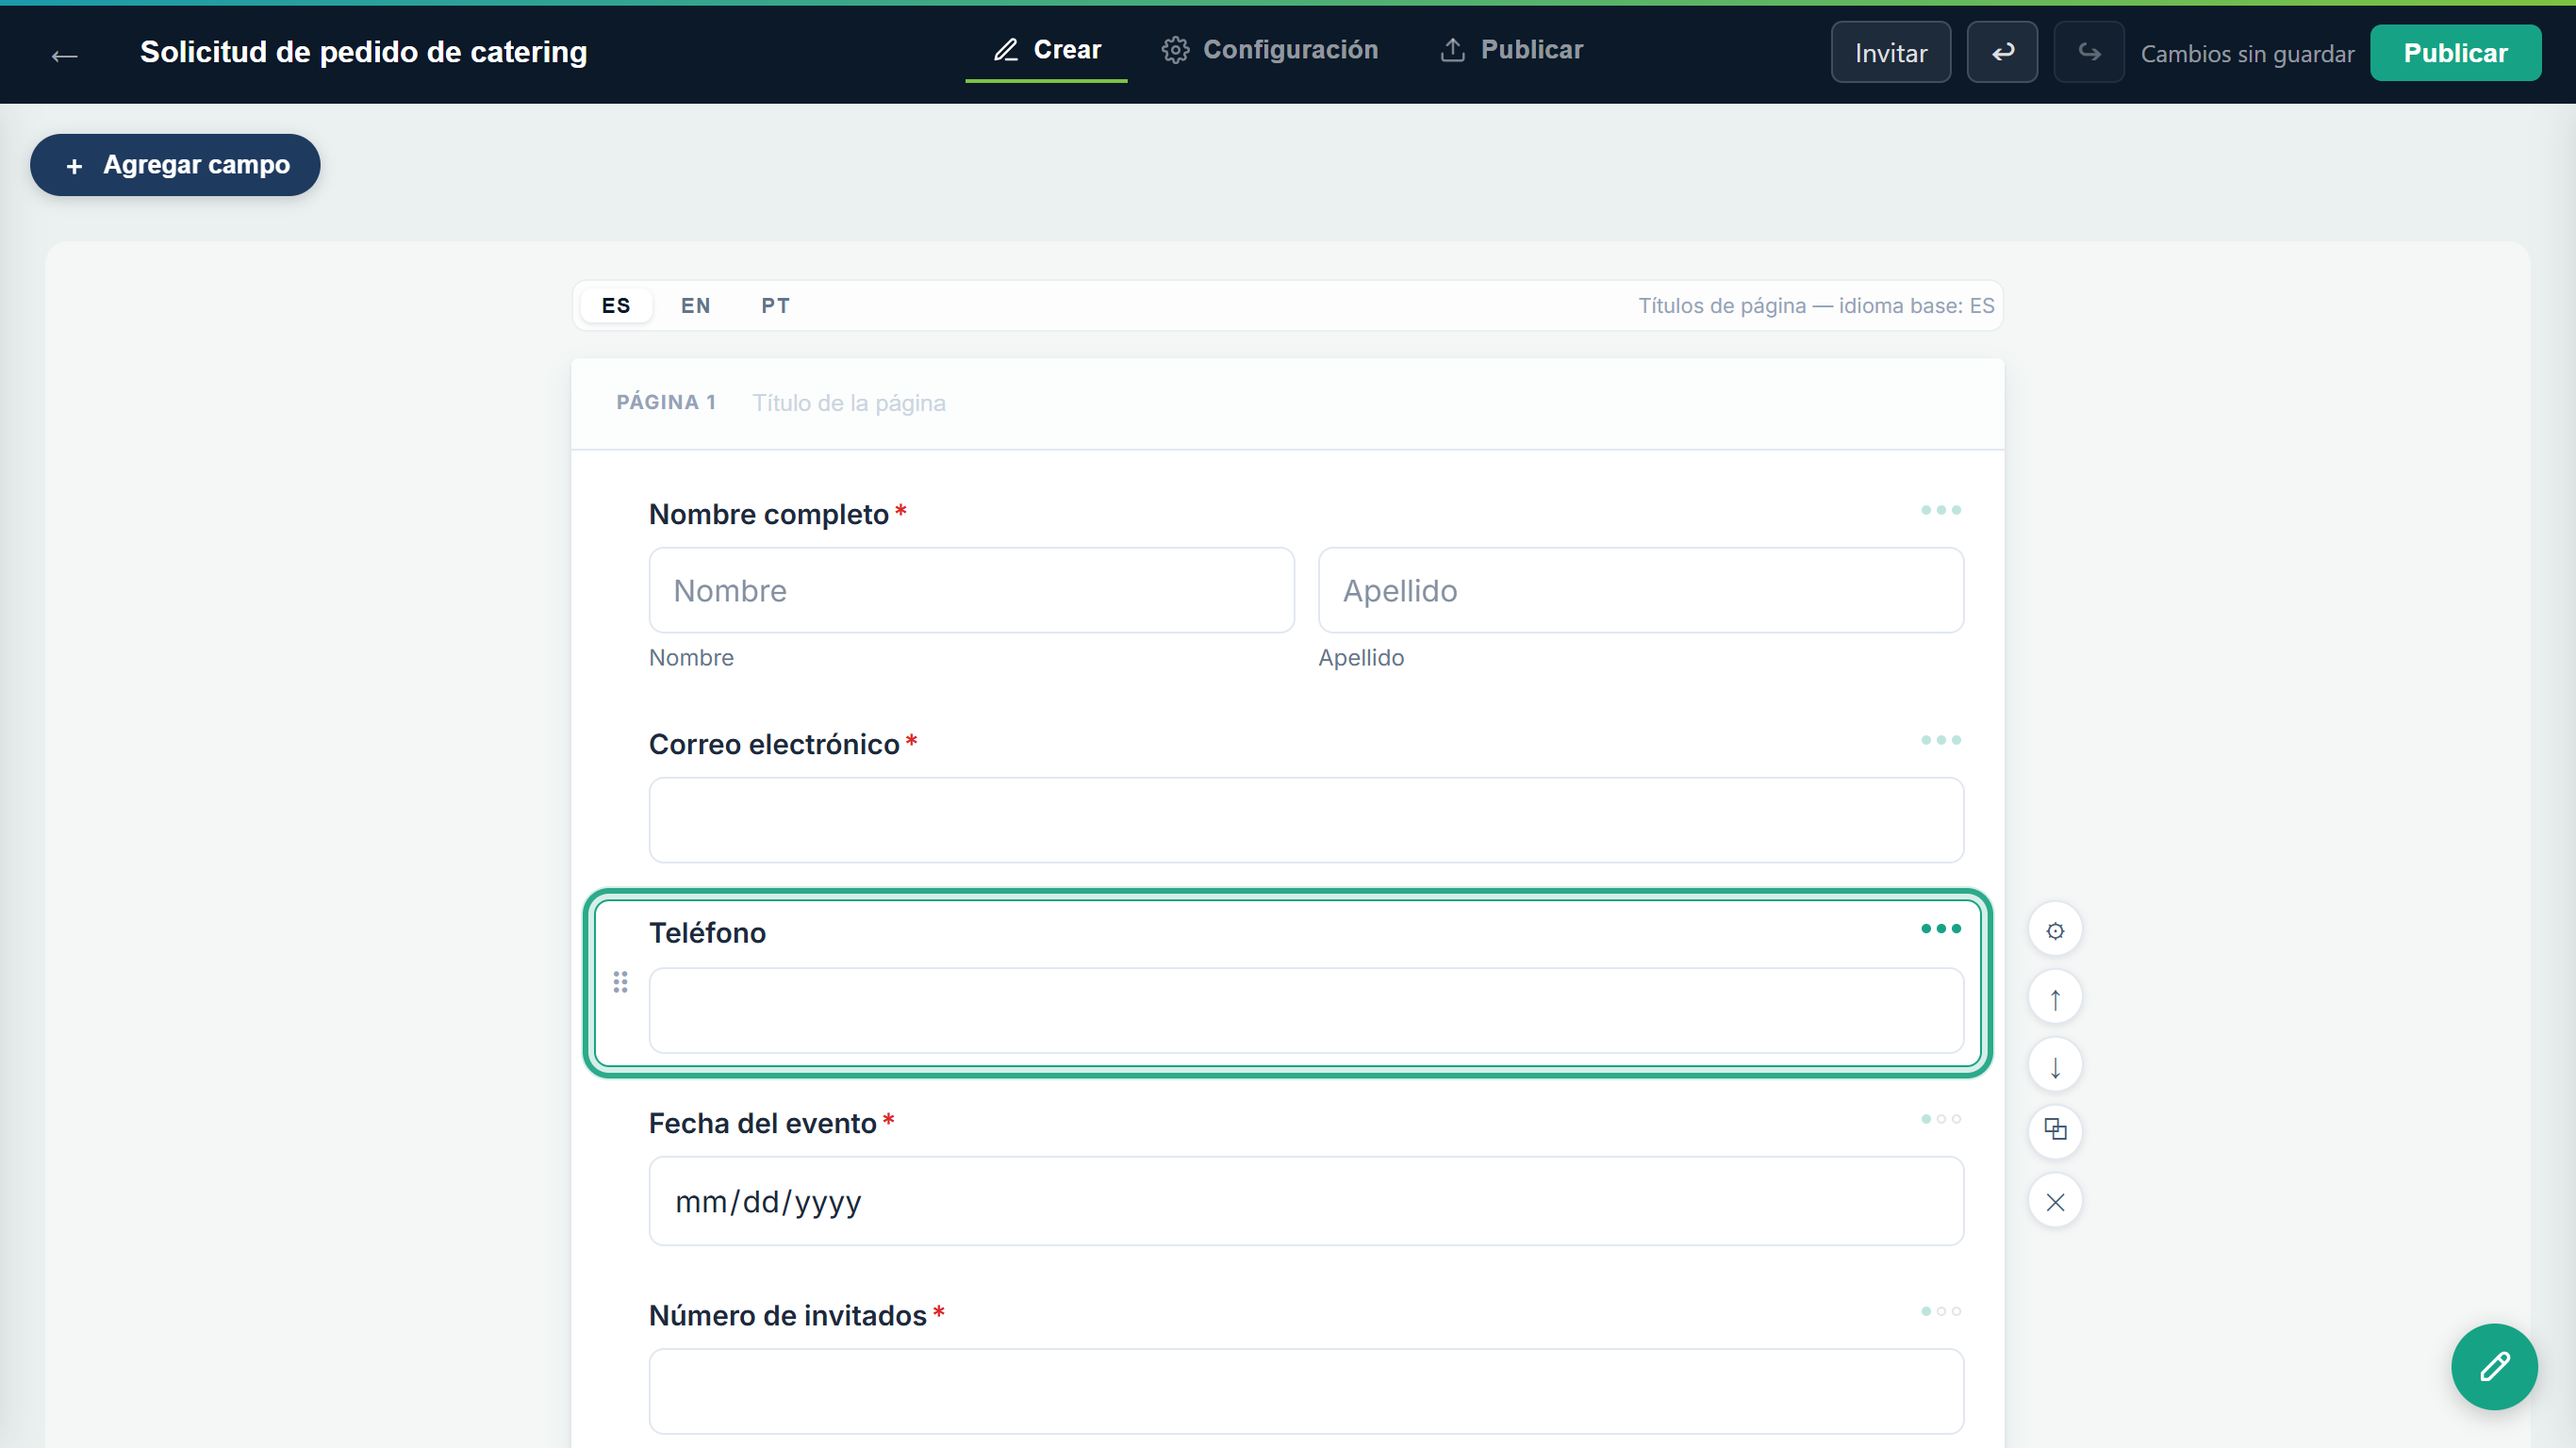Open Fecha del evento three-dot menu
The height and width of the screenshot is (1448, 2576).
1941,1119
